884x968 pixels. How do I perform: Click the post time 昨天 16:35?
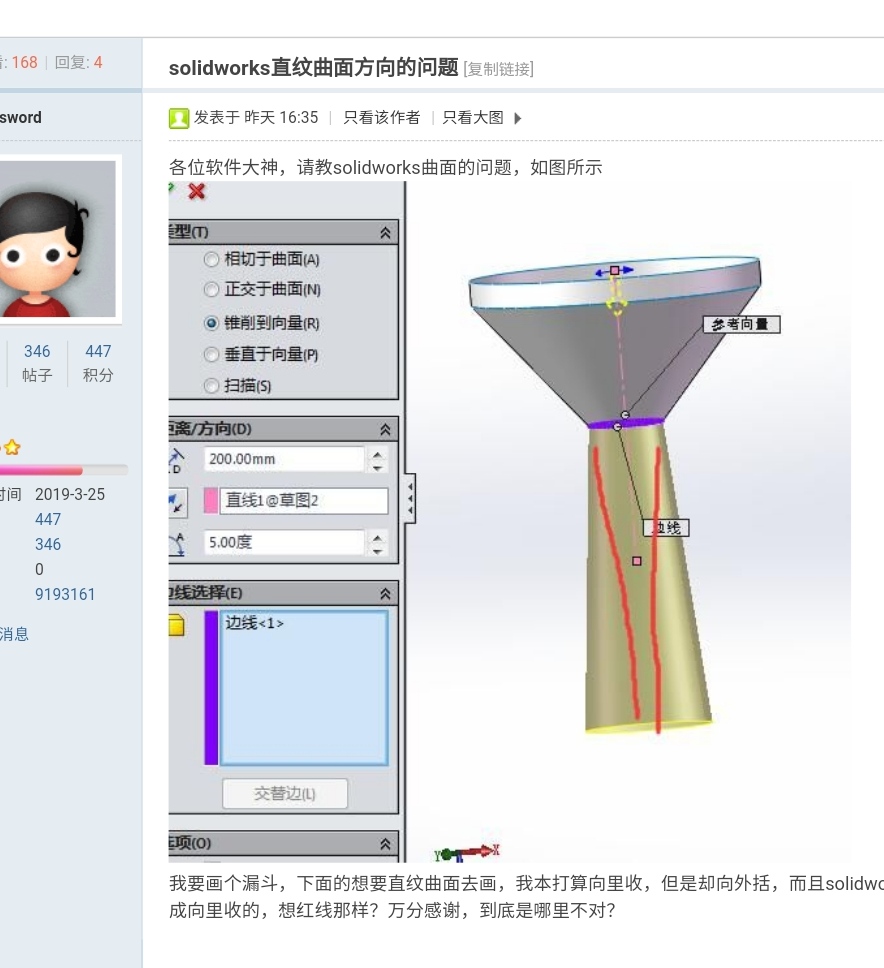(x=281, y=118)
